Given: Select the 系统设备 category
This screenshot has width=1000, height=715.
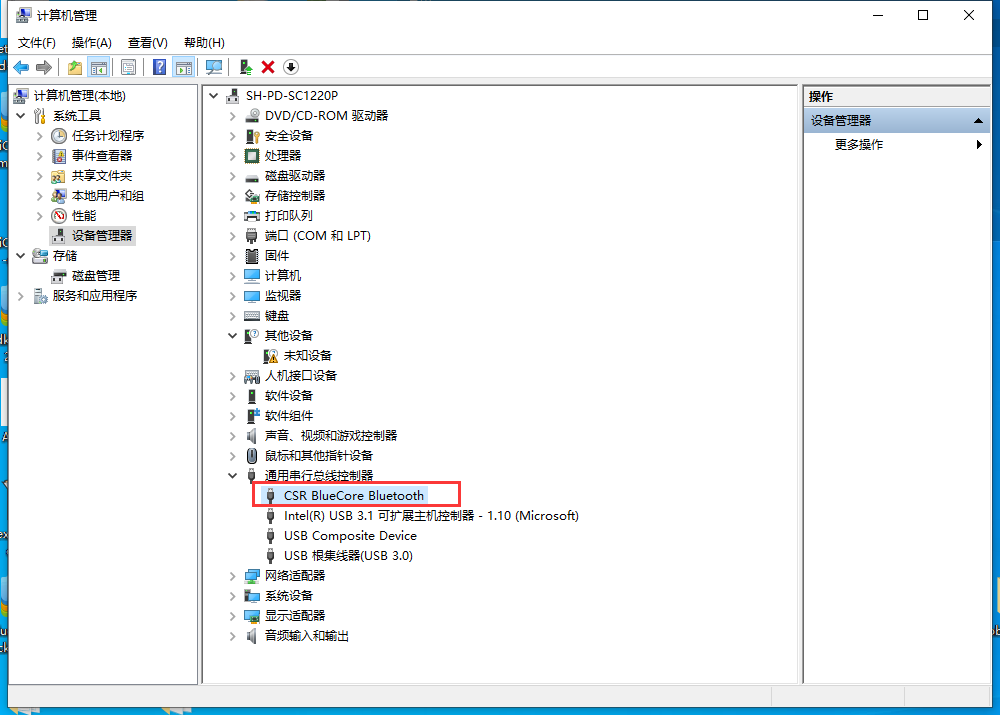Looking at the screenshot, I should pyautogui.click(x=289, y=596).
